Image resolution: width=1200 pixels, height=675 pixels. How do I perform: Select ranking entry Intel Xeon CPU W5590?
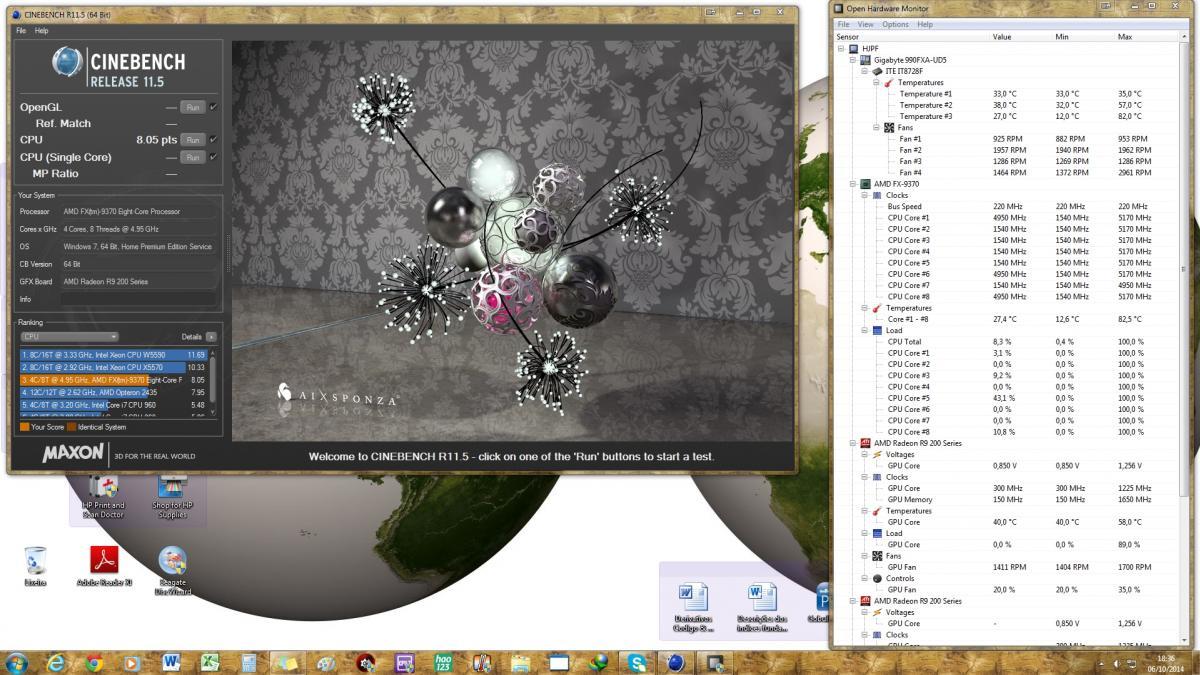click(113, 355)
